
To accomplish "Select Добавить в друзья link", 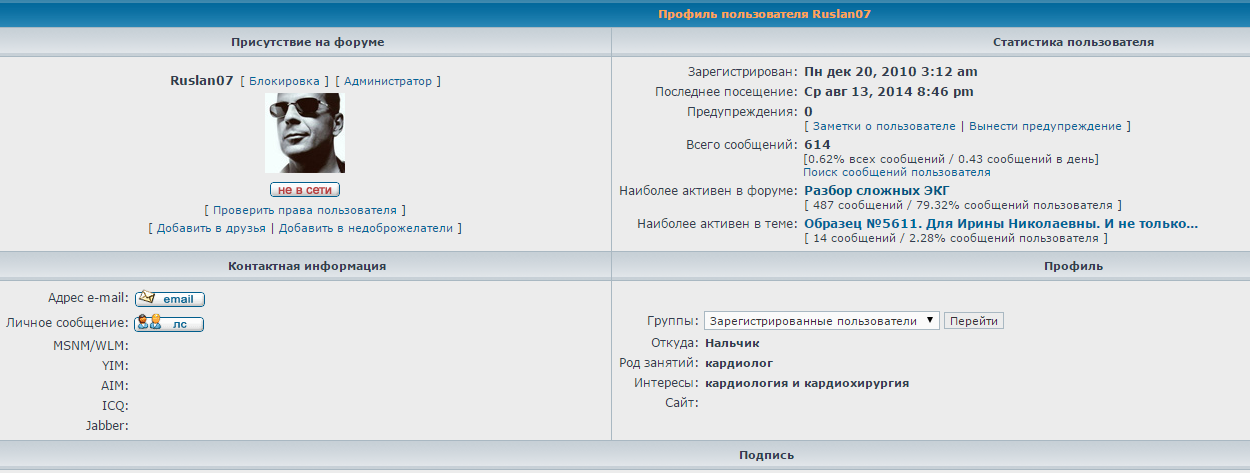I will click(x=210, y=228).
